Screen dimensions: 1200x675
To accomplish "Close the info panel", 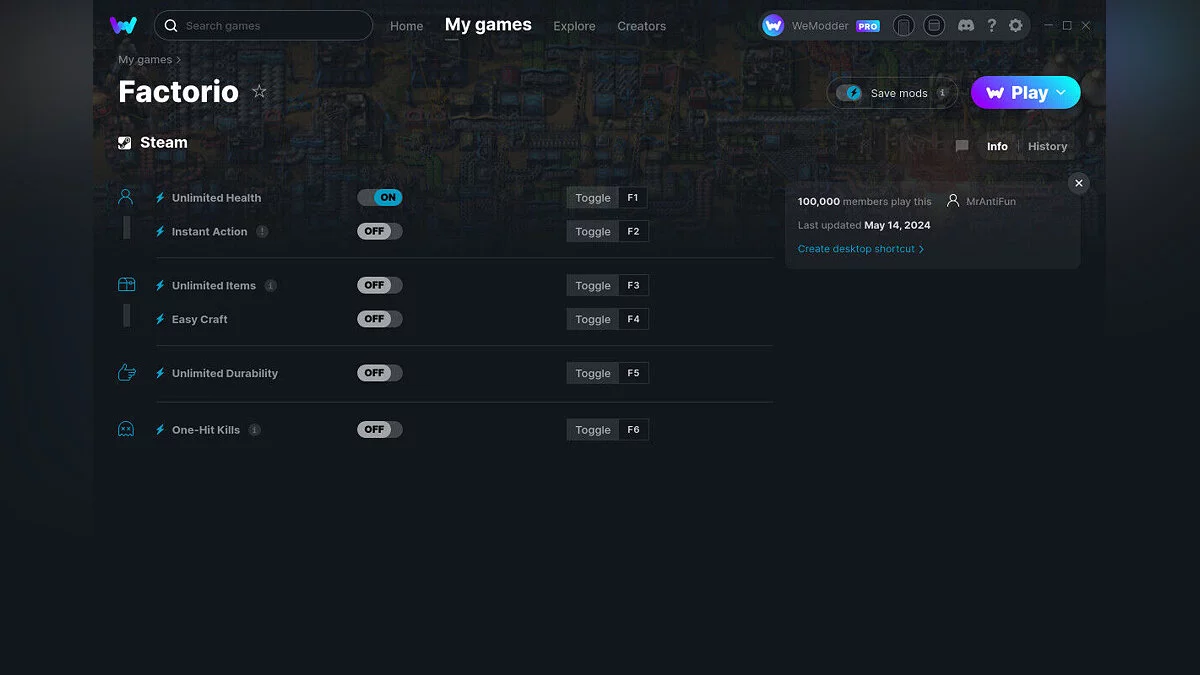I will click(1078, 183).
